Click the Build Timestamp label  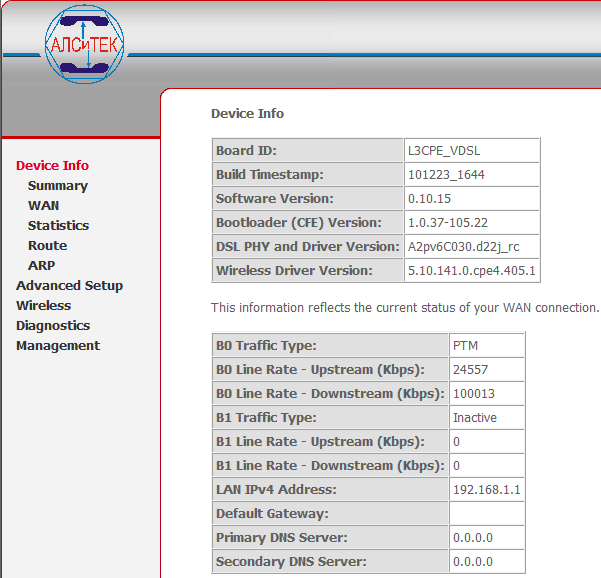point(270,175)
